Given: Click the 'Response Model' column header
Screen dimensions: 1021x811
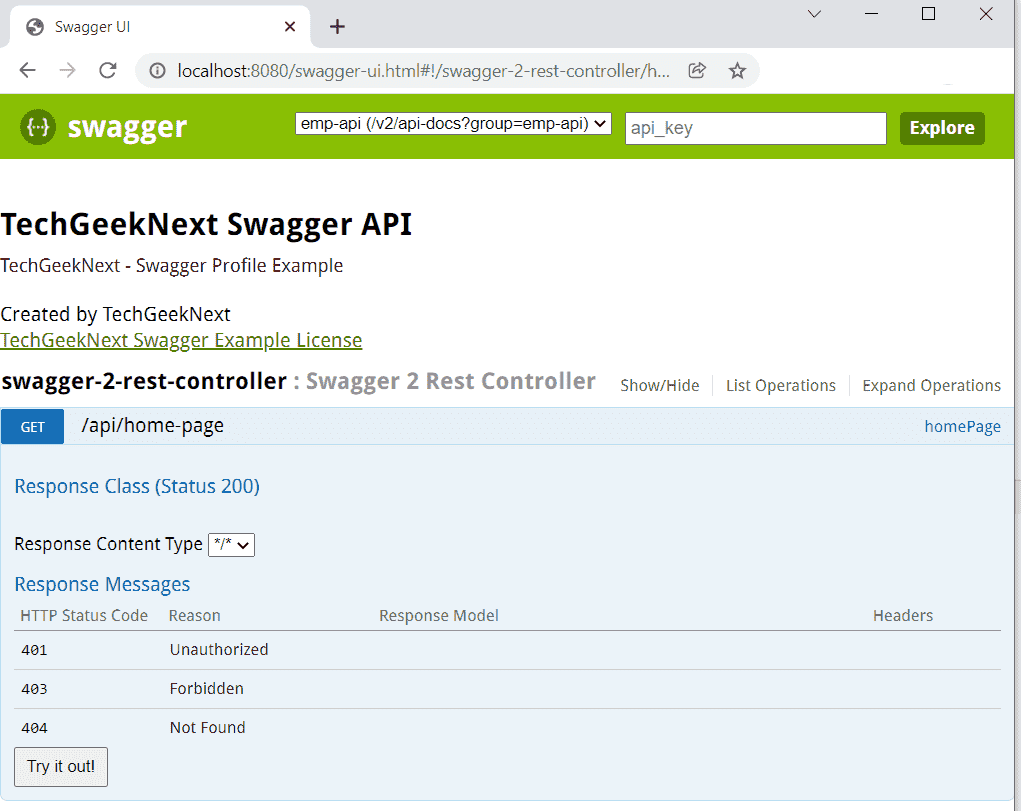Looking at the screenshot, I should [439, 616].
